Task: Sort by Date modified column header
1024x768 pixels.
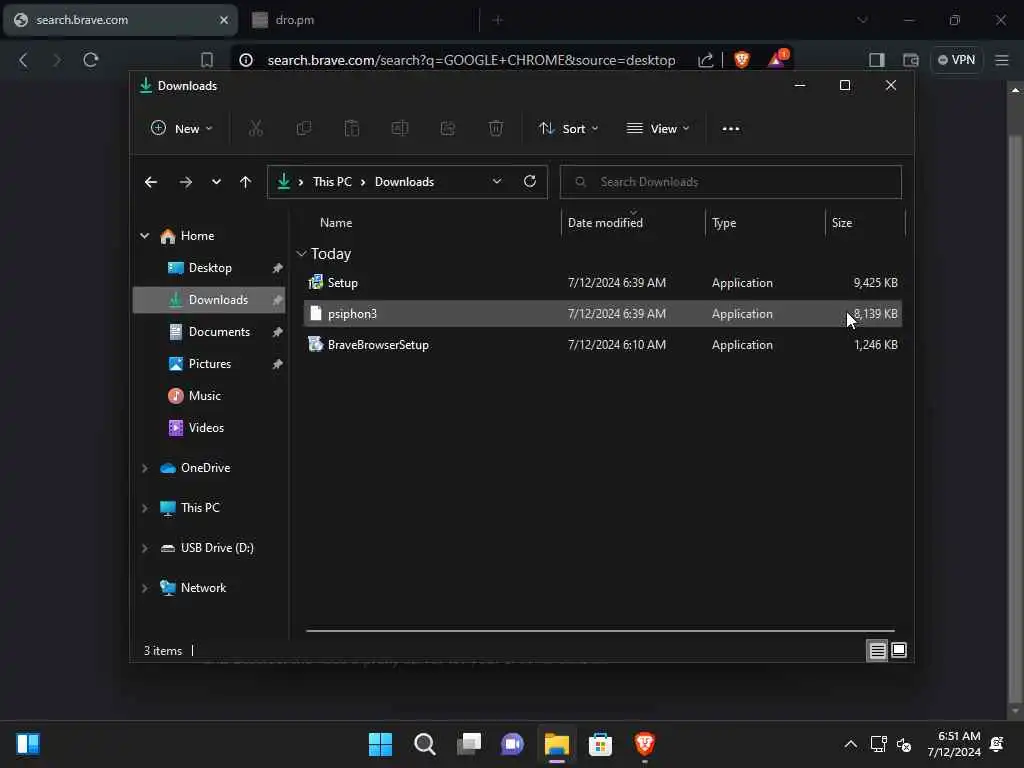Action: tap(605, 223)
